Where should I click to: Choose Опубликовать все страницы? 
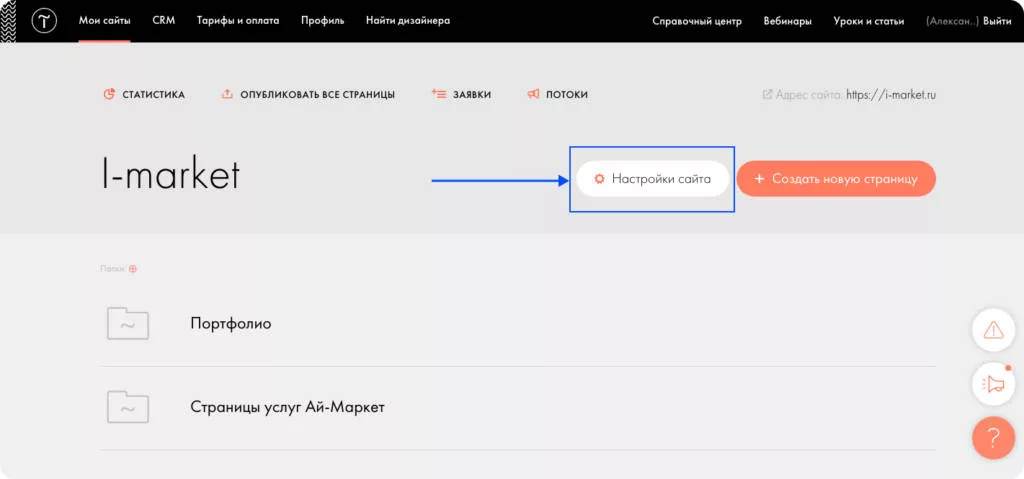(x=317, y=95)
